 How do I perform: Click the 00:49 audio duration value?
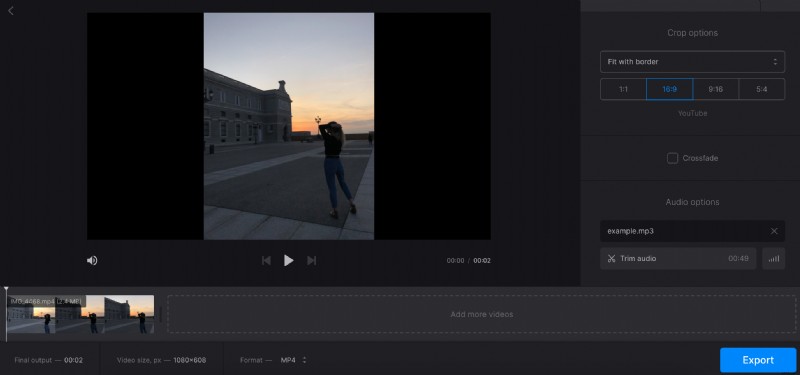738,259
